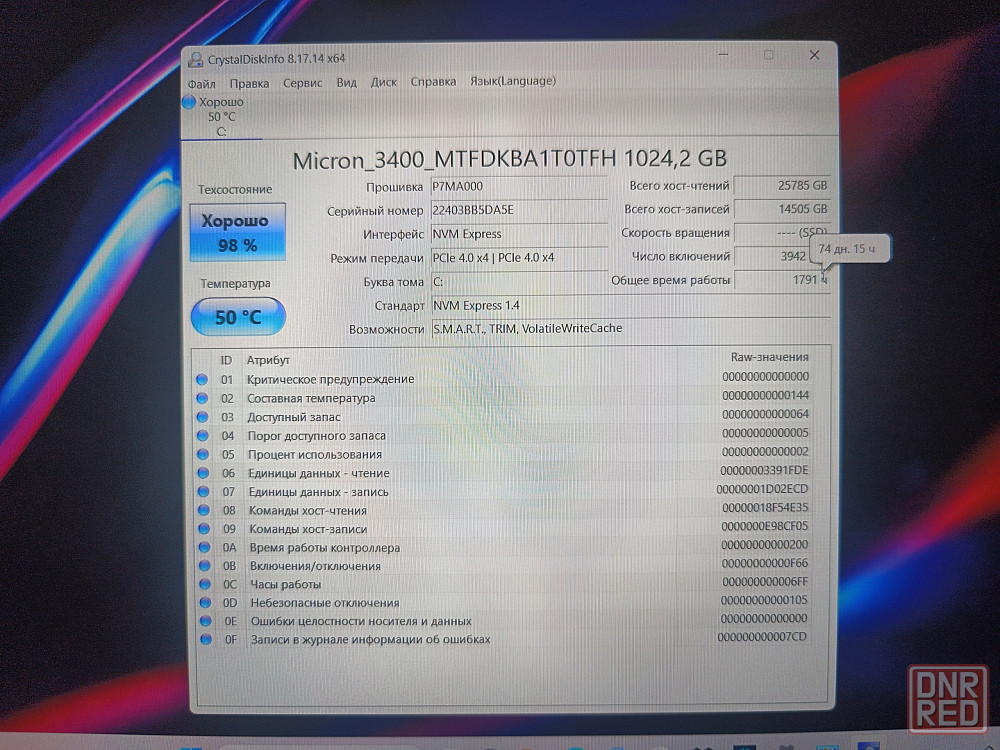
Task: Click the Общее время работы label
Action: [x=670, y=280]
